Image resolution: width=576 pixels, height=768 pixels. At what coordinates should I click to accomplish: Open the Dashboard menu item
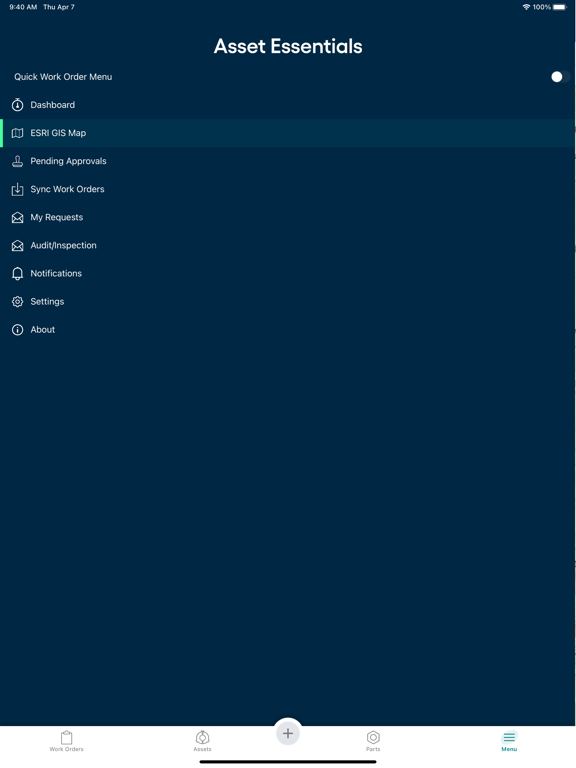(x=288, y=105)
